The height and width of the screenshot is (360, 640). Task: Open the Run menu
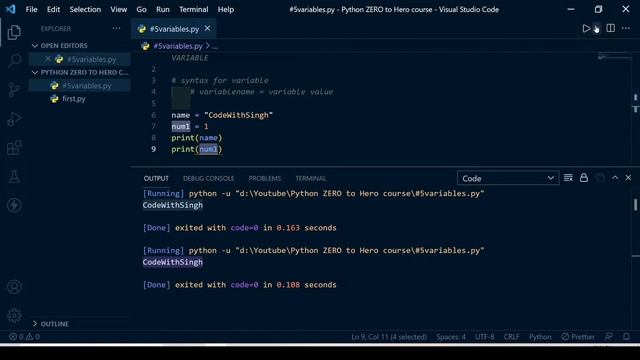(x=162, y=9)
